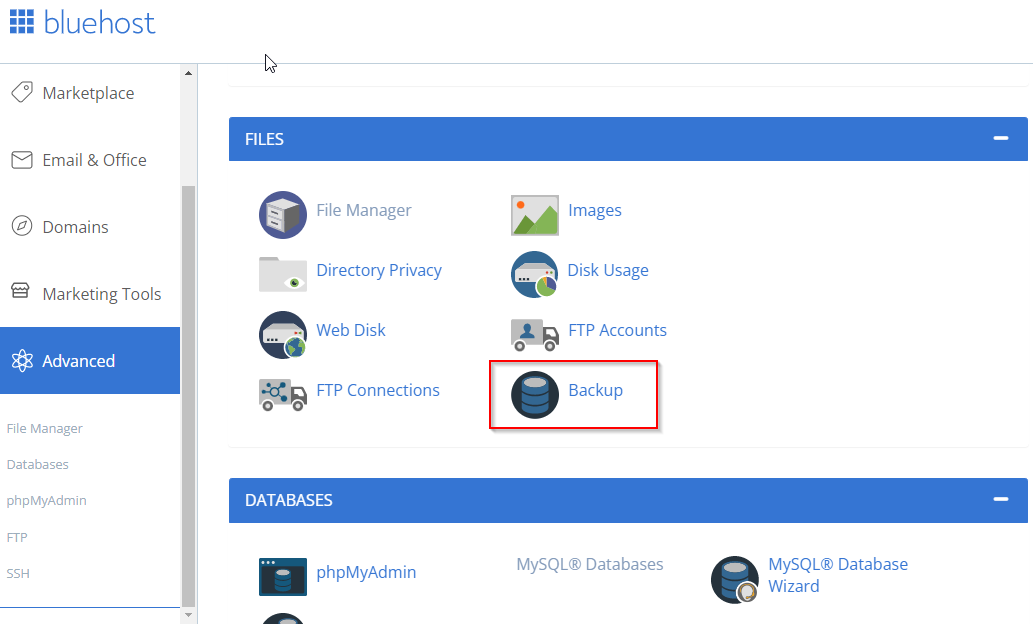The height and width of the screenshot is (624, 1033).
Task: Open the Directory Privacy folder icon
Action: (283, 274)
